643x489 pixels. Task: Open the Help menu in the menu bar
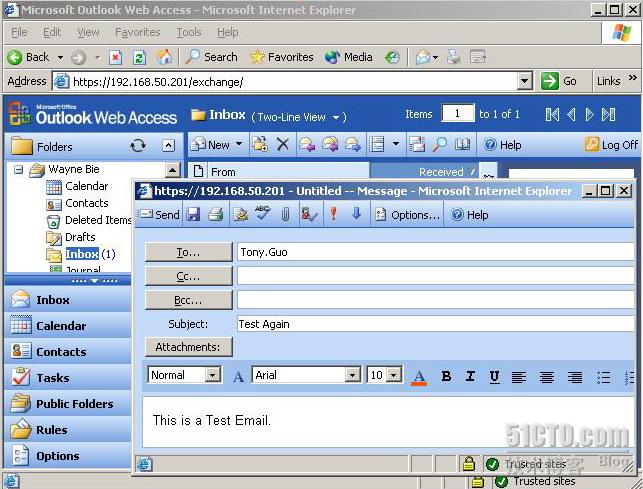pos(228,32)
